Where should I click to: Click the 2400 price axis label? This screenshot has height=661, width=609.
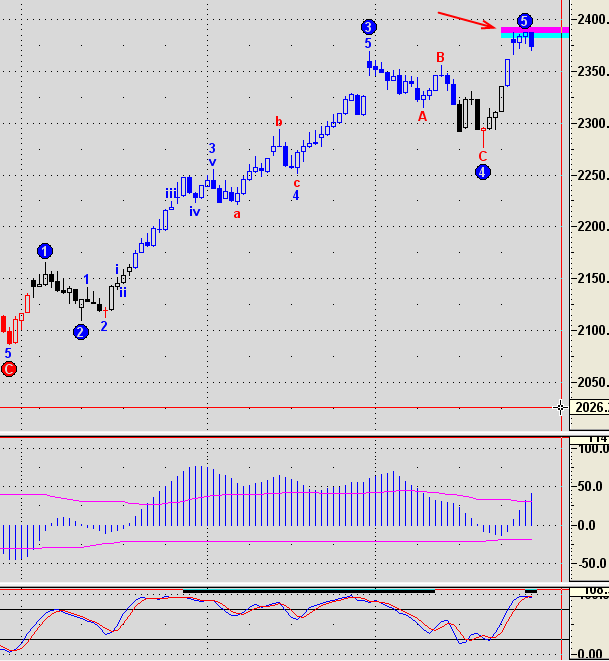tap(593, 19)
